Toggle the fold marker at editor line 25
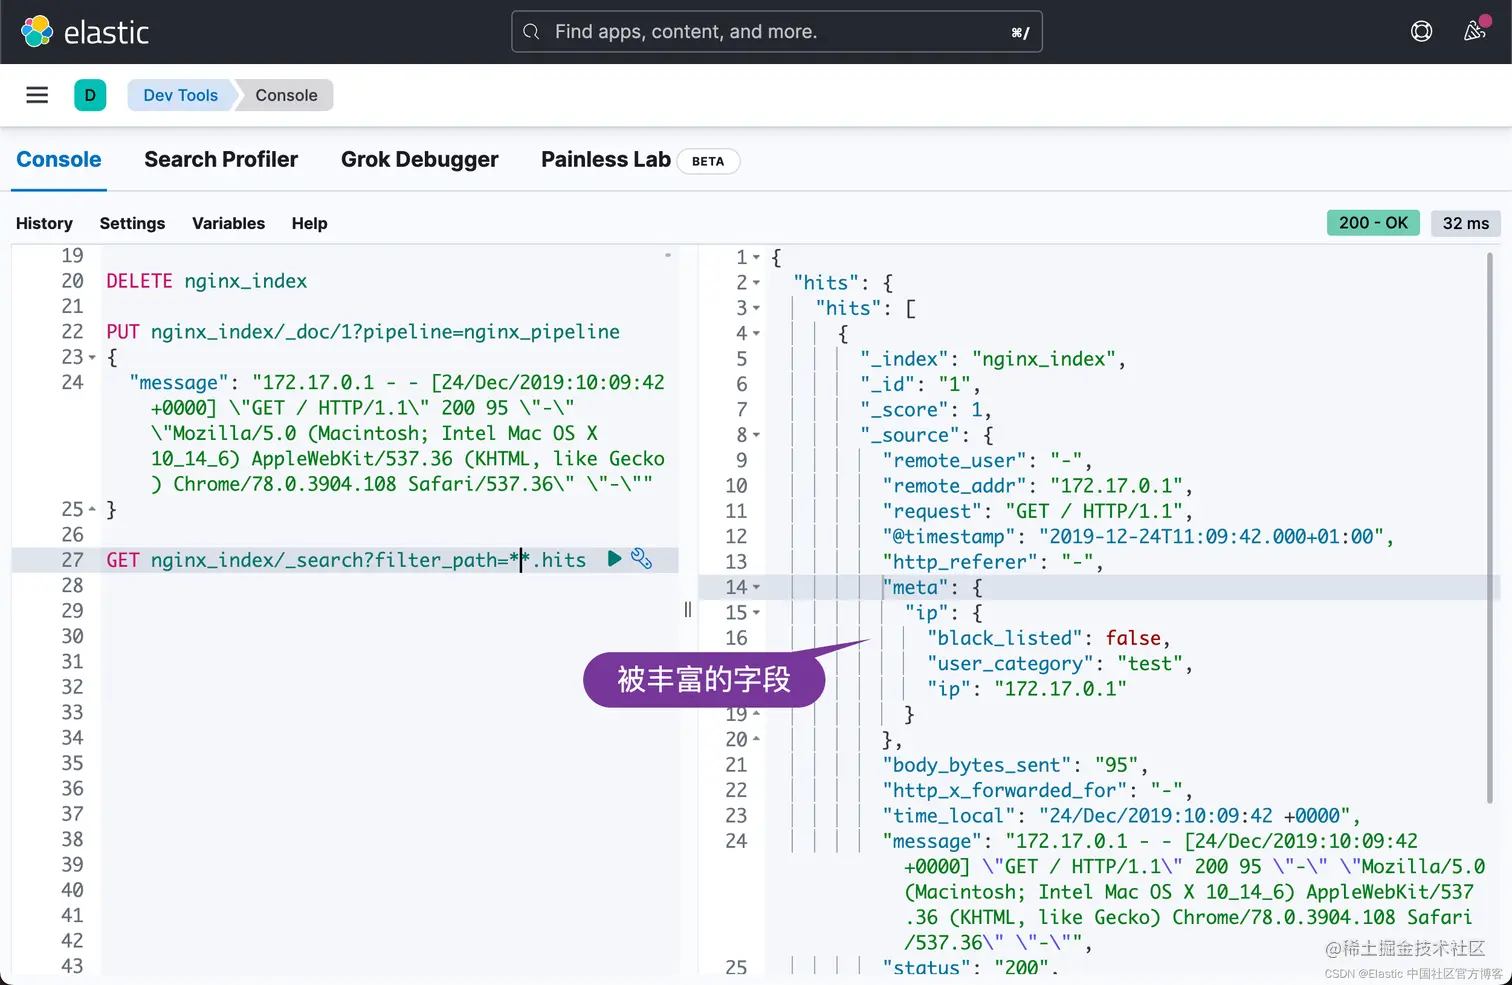Screen dimensions: 1512x985 (x=92, y=509)
